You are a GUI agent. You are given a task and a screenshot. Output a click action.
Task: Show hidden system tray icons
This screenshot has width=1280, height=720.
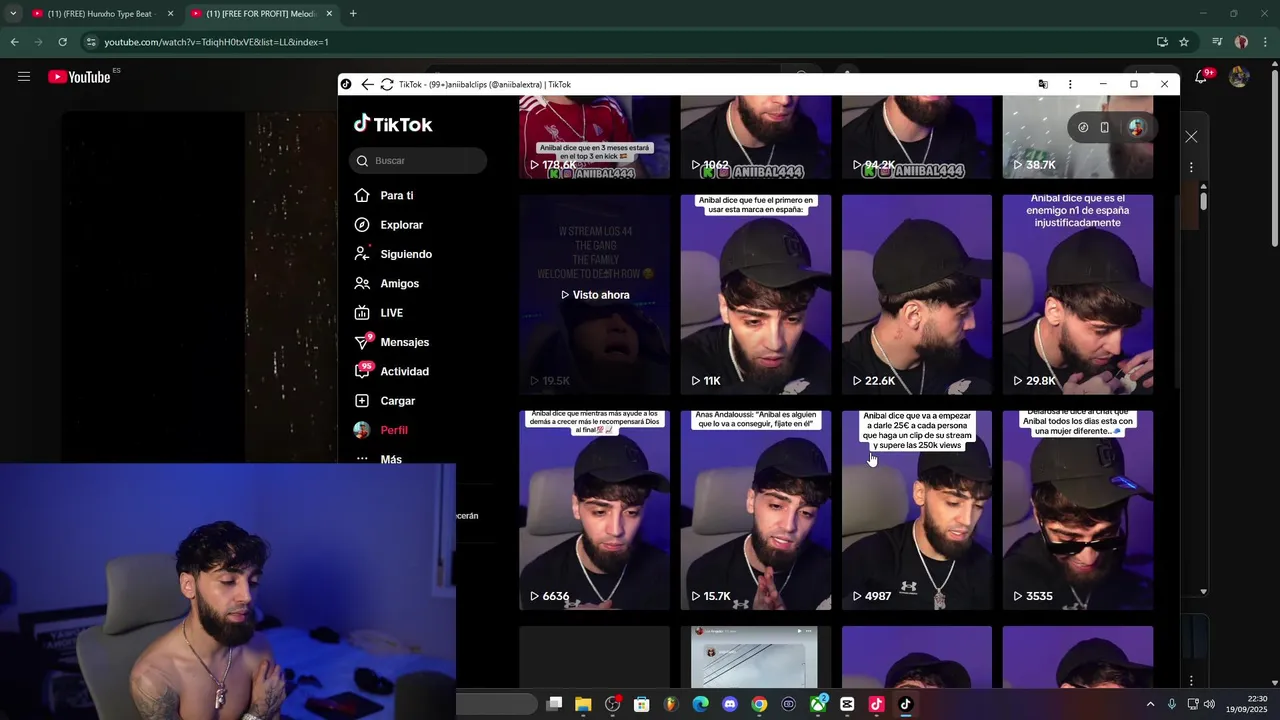[x=1150, y=704]
